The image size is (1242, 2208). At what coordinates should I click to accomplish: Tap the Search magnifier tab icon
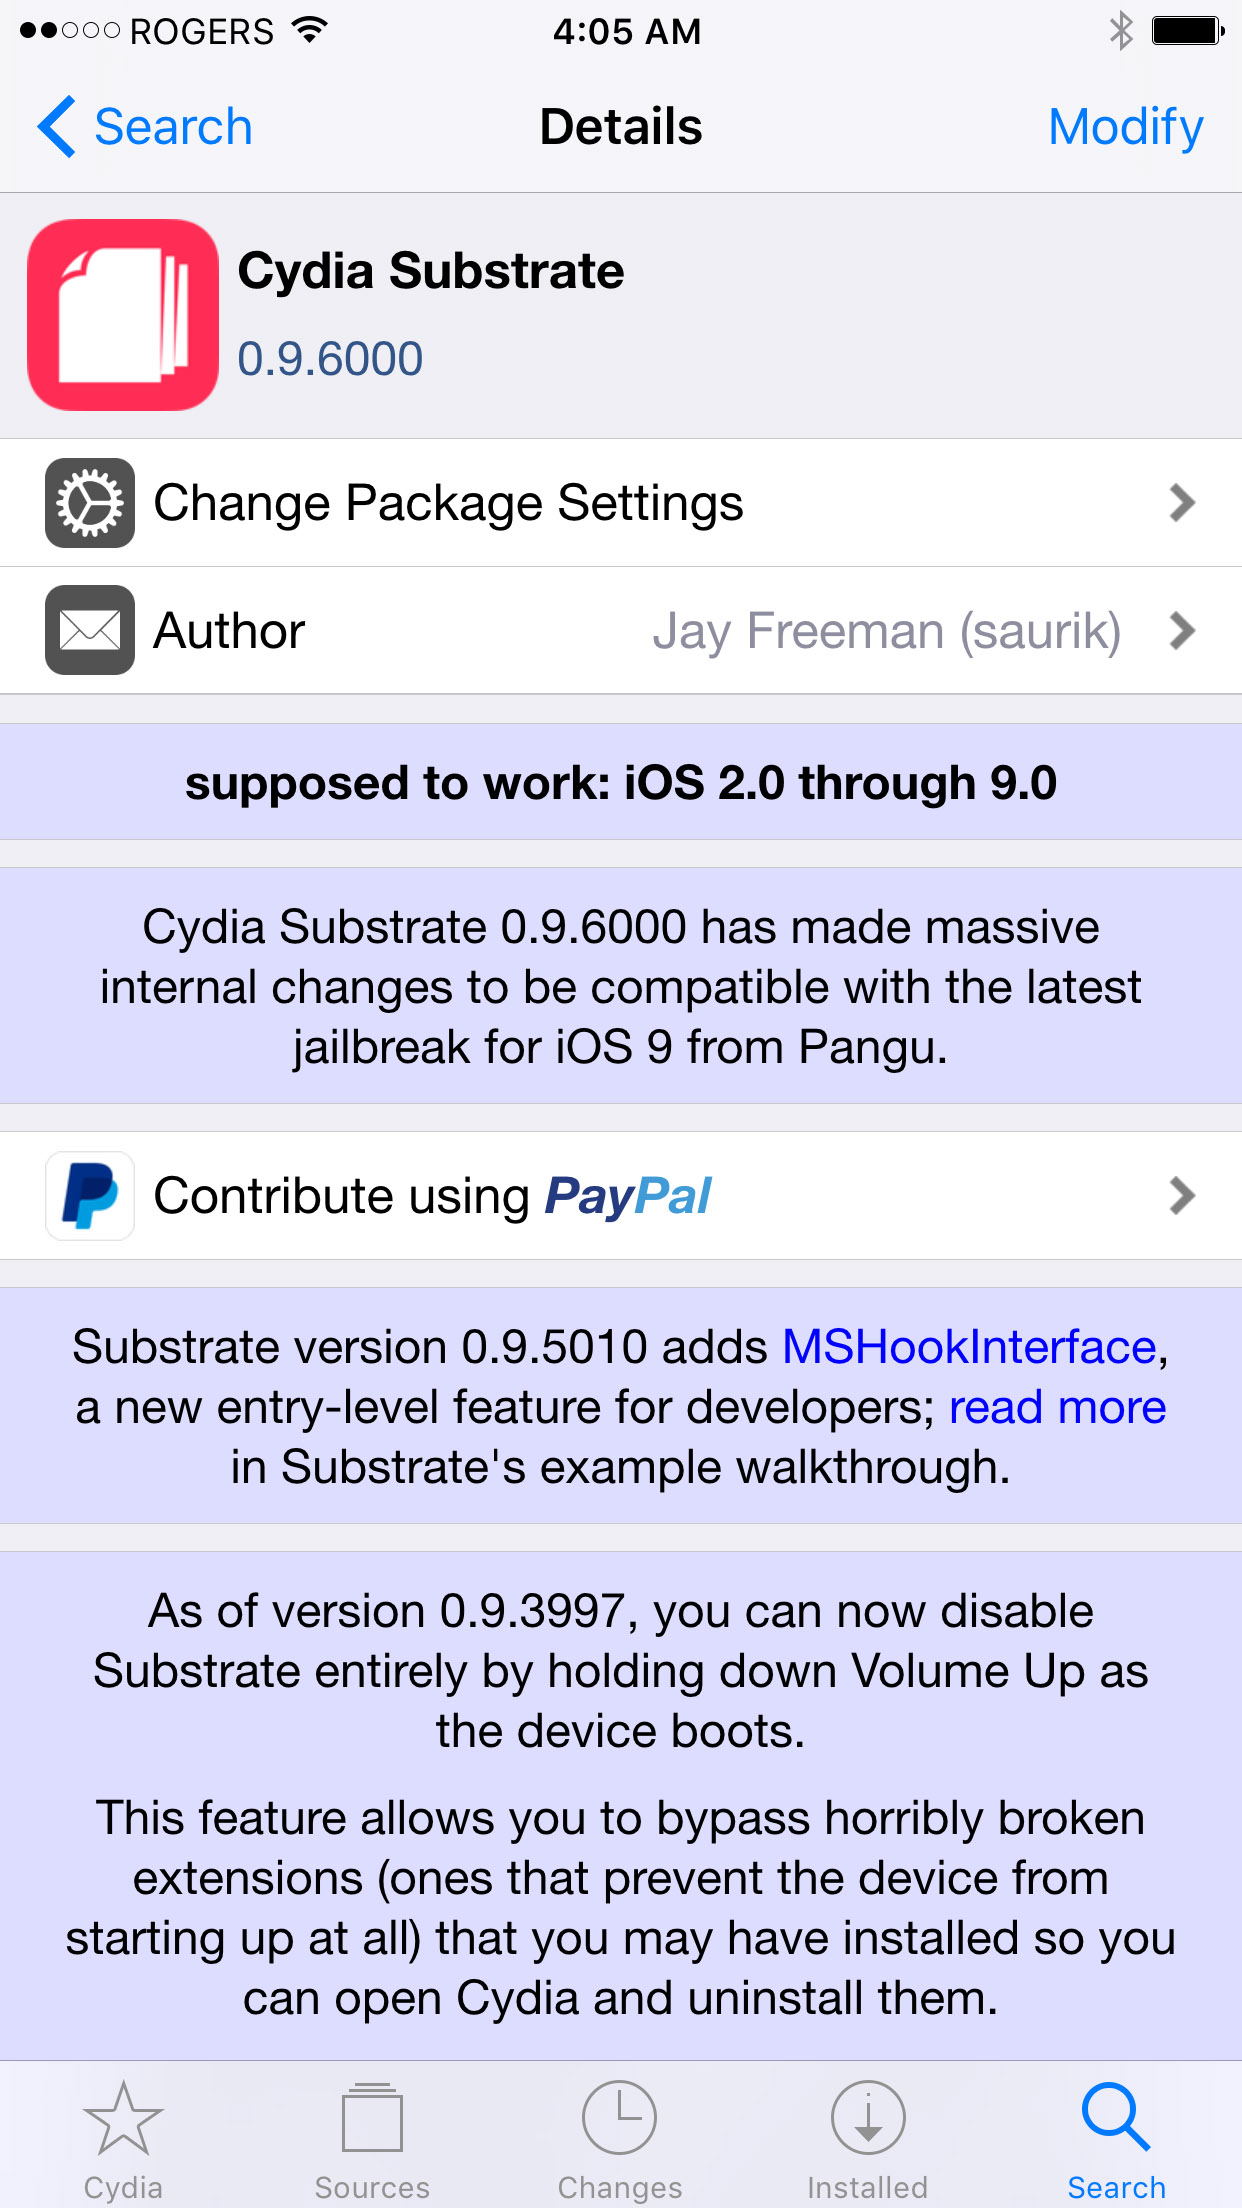(x=1116, y=2118)
